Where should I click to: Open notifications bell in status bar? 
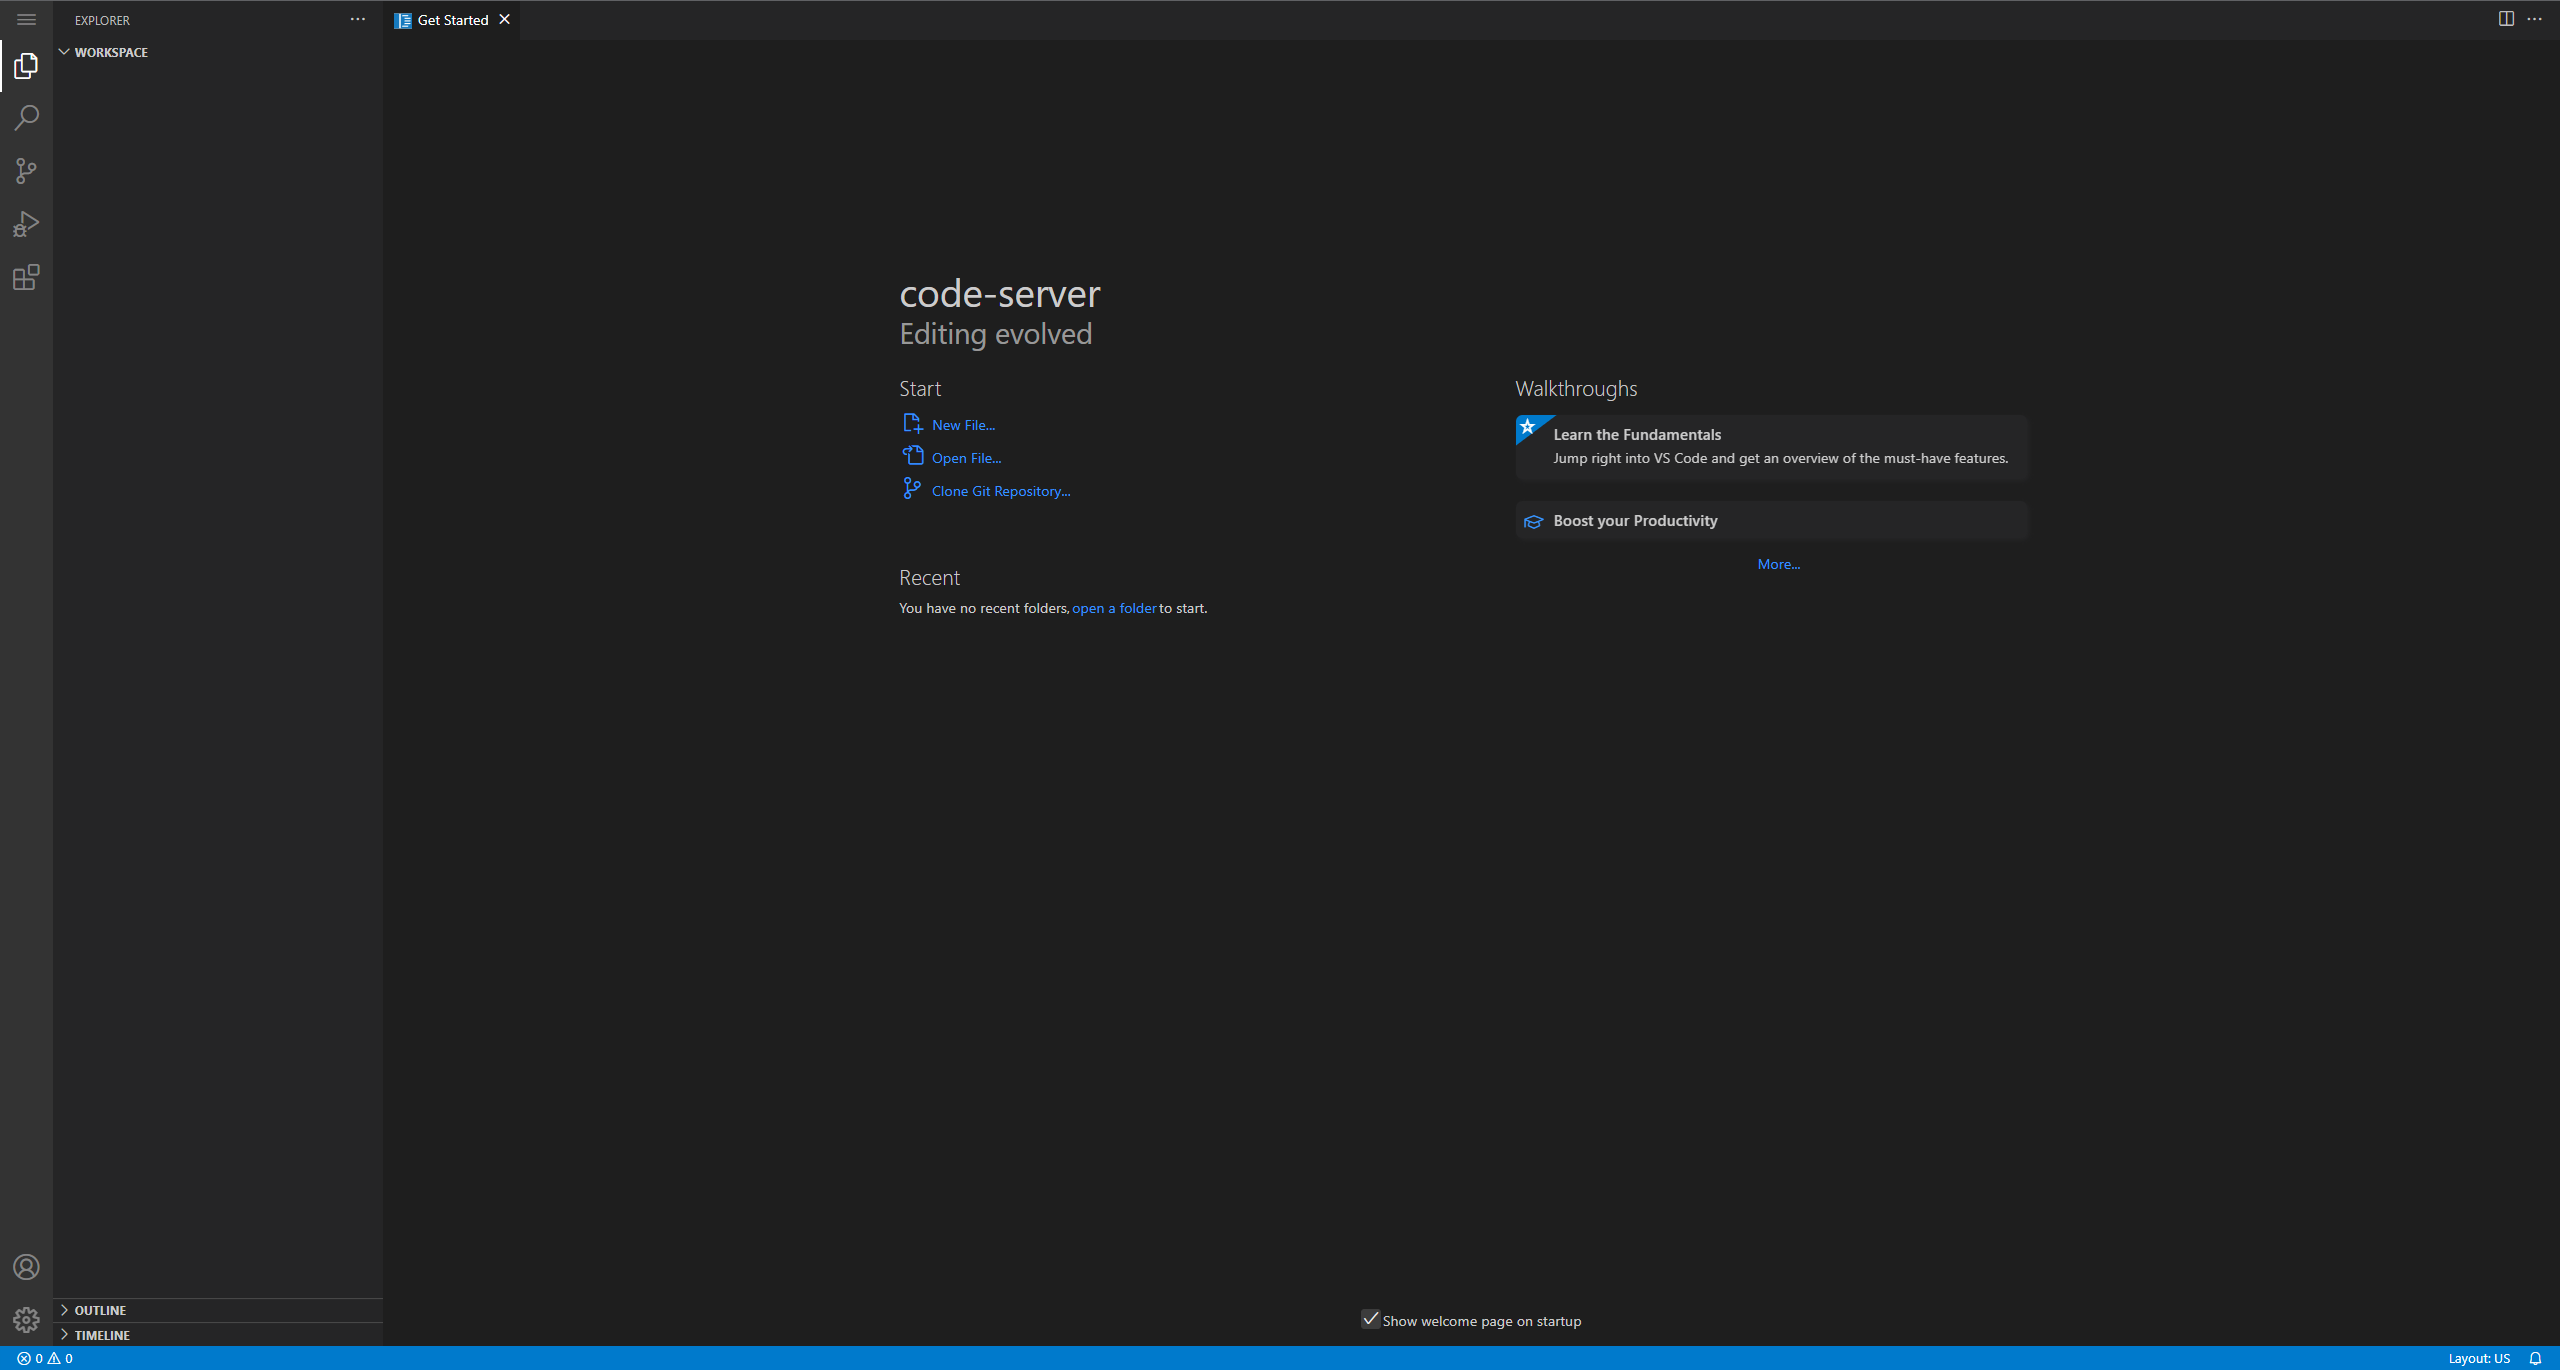(2535, 1358)
